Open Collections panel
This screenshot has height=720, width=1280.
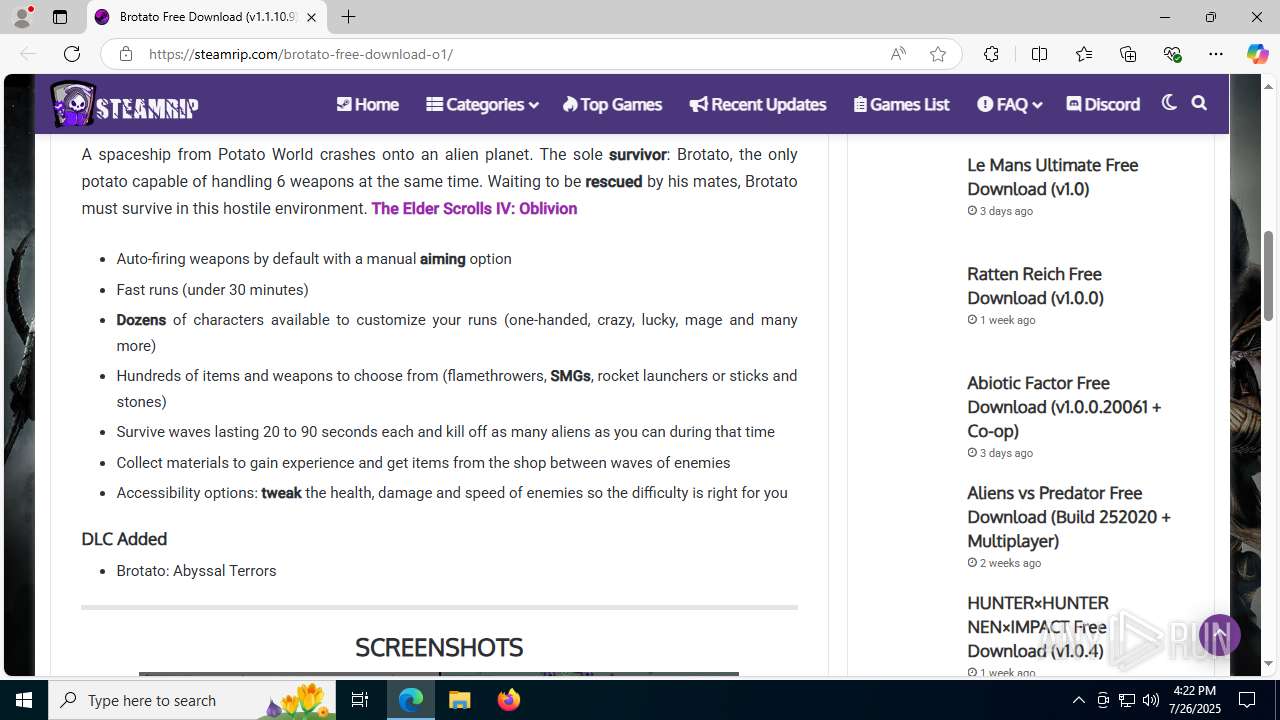point(1128,54)
